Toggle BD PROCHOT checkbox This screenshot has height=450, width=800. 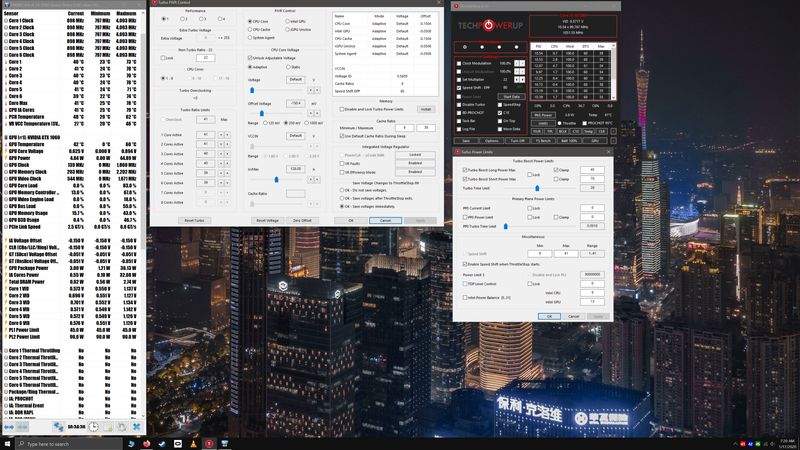(459, 113)
